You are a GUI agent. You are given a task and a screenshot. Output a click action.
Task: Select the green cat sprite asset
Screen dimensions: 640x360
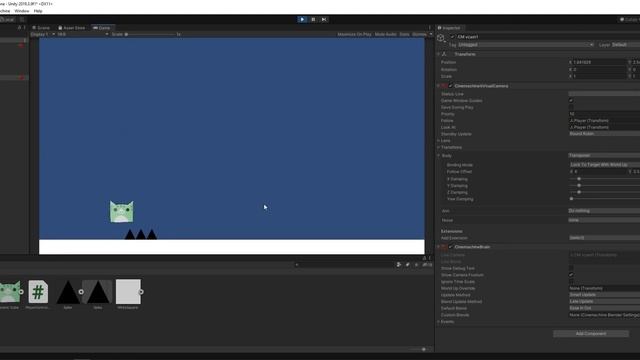pyautogui.click(x=10, y=291)
